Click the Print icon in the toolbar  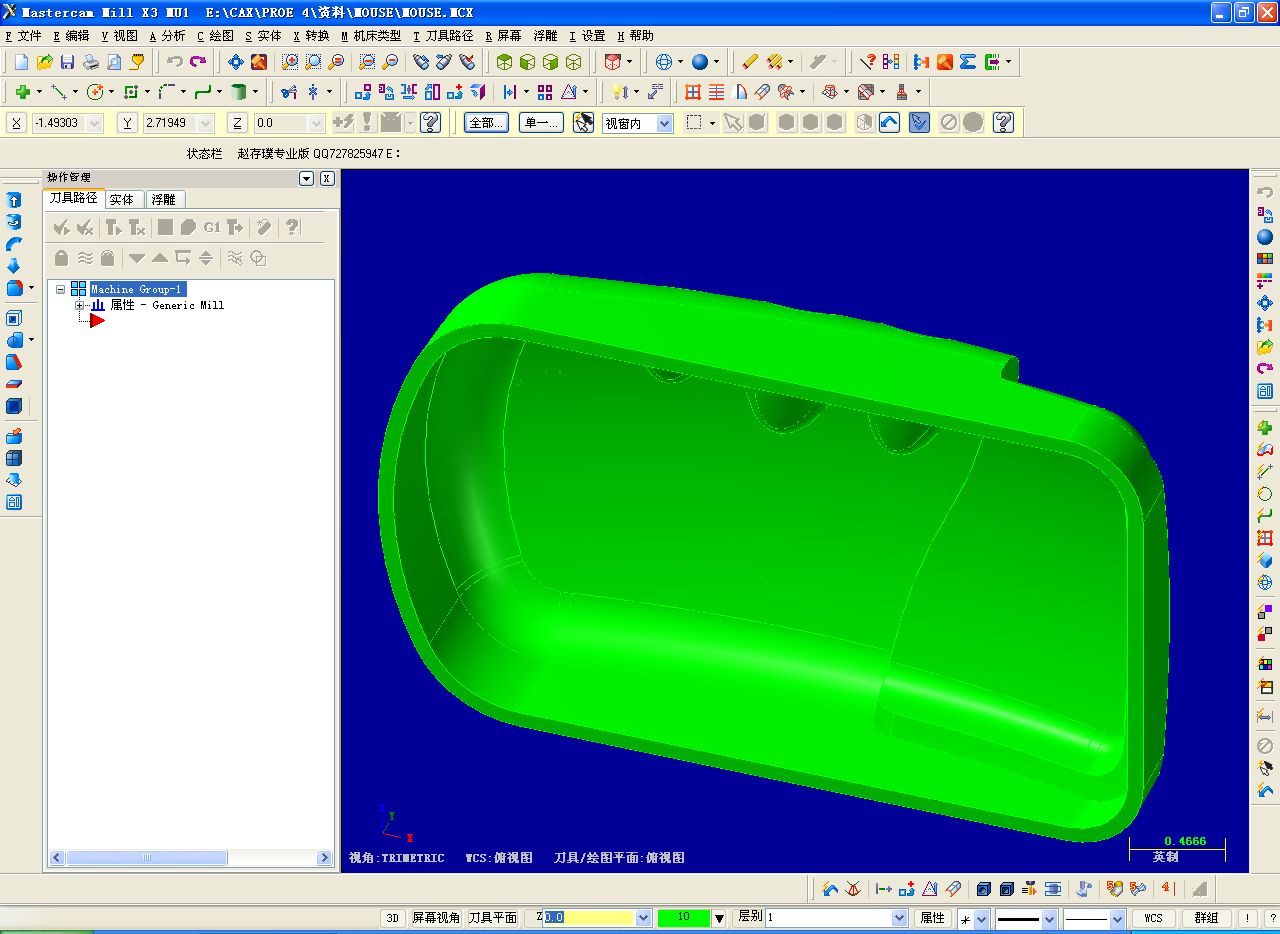[91, 62]
